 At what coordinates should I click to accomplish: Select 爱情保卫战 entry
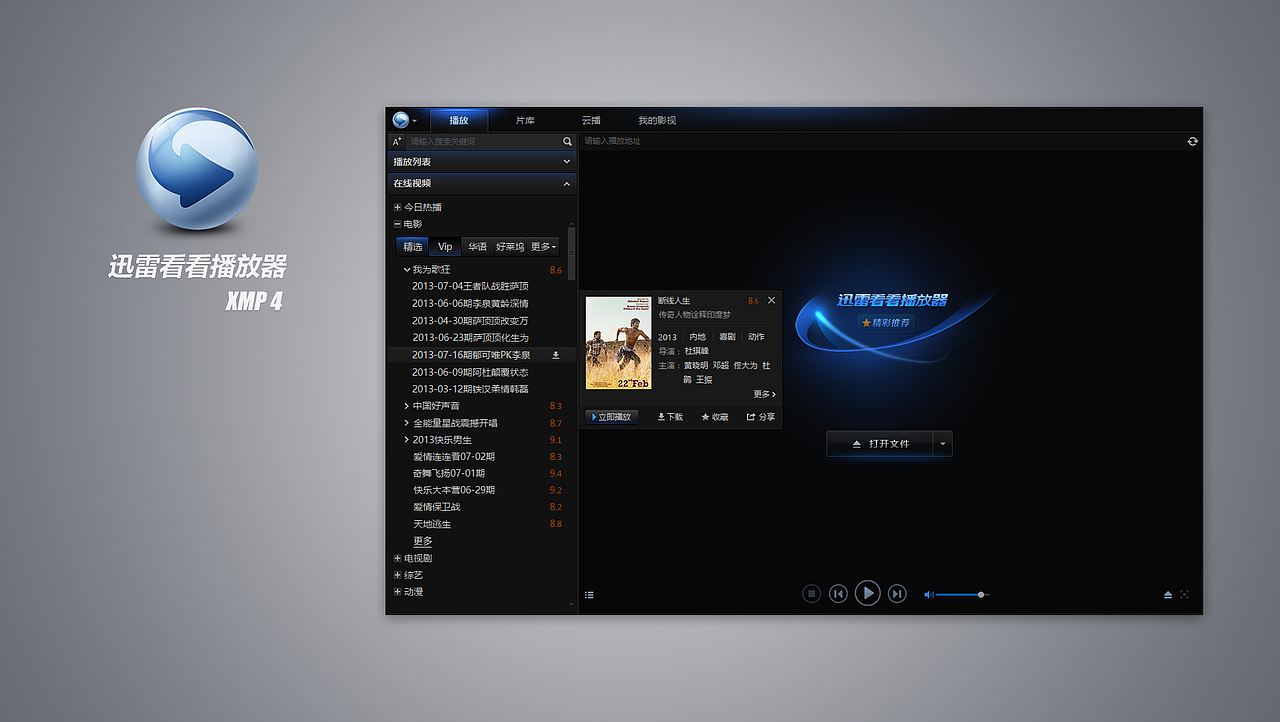pyautogui.click(x=437, y=507)
